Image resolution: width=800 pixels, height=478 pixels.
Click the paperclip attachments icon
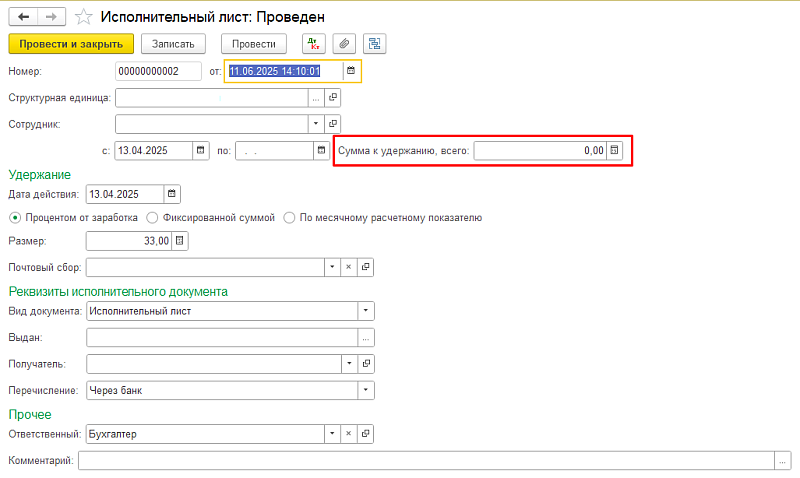(x=345, y=44)
